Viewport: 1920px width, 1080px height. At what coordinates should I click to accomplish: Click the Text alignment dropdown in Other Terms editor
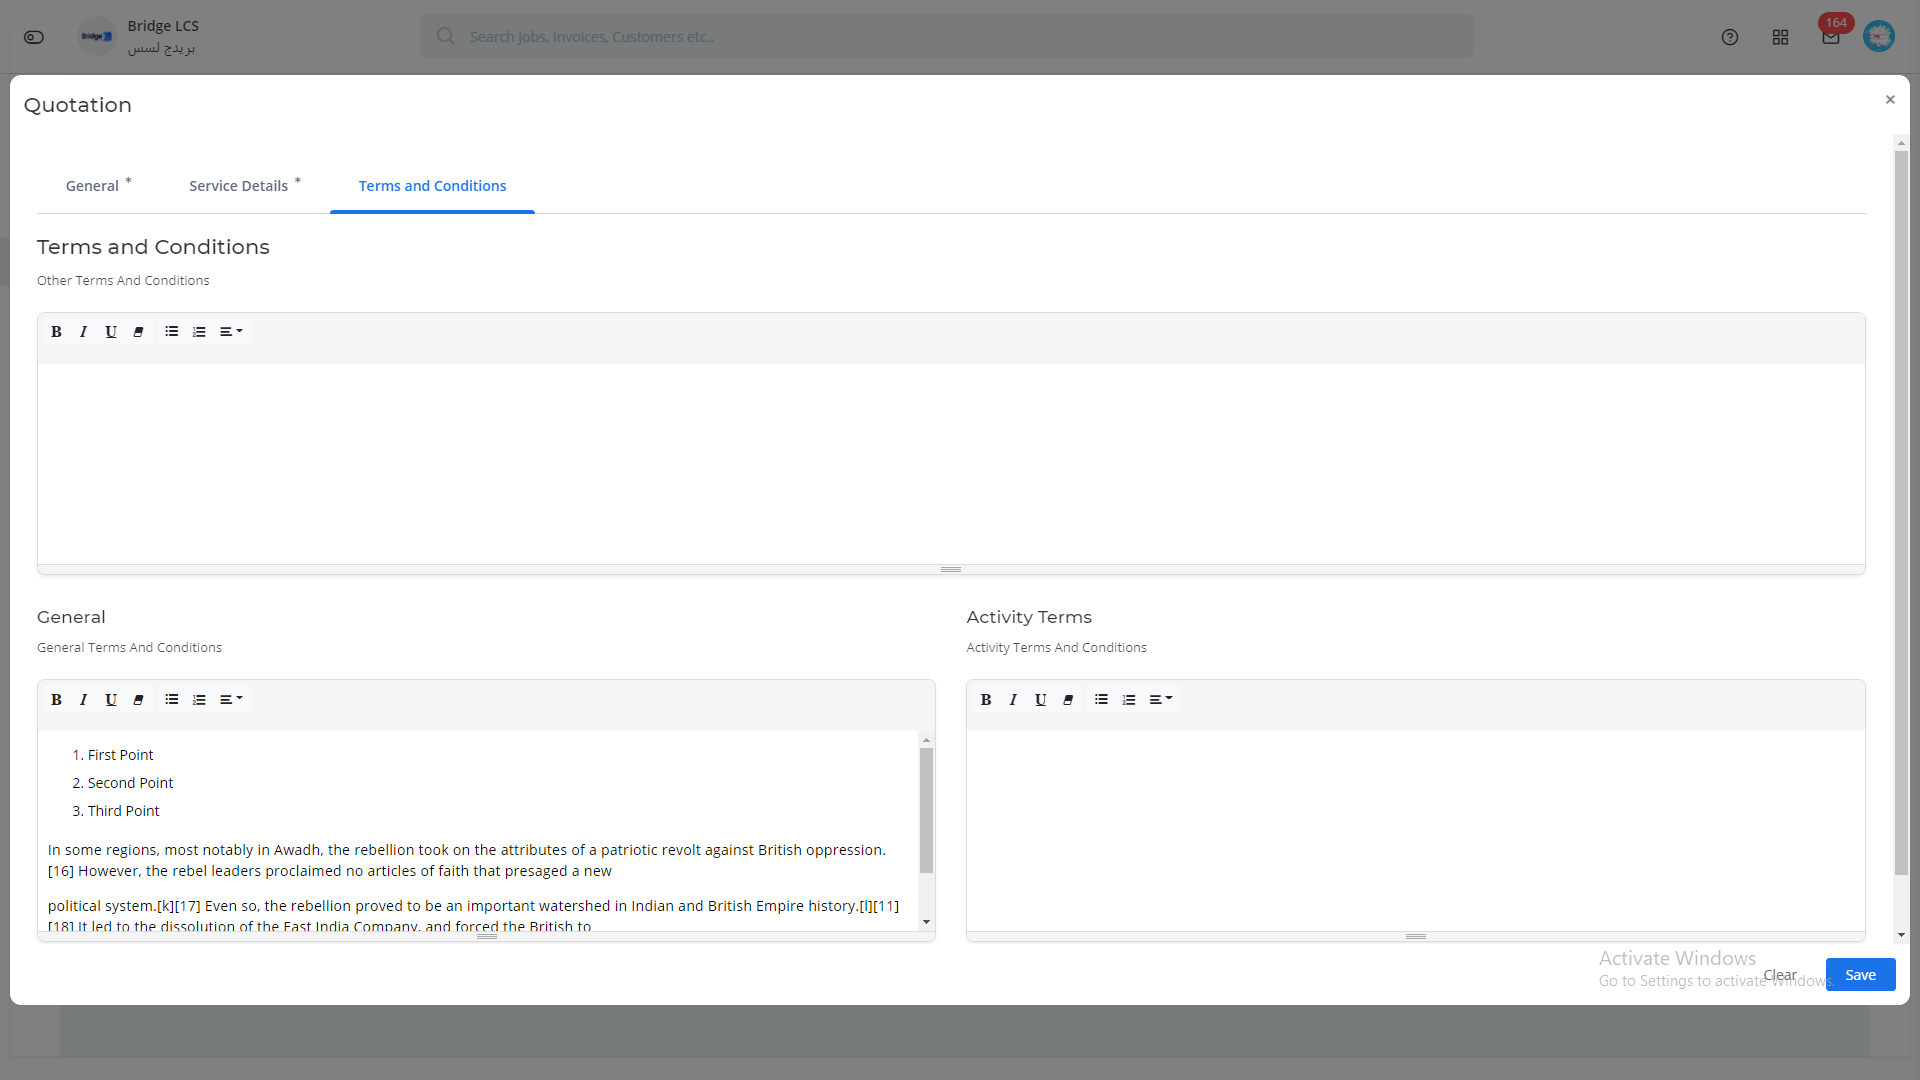click(x=231, y=331)
